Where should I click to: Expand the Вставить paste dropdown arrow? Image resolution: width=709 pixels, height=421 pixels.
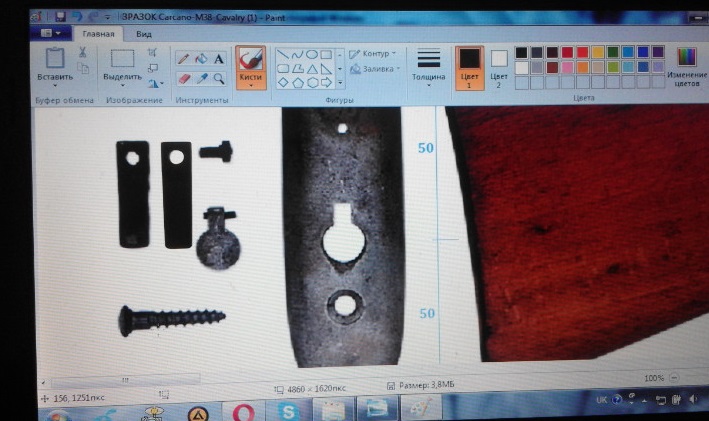pyautogui.click(x=55, y=85)
